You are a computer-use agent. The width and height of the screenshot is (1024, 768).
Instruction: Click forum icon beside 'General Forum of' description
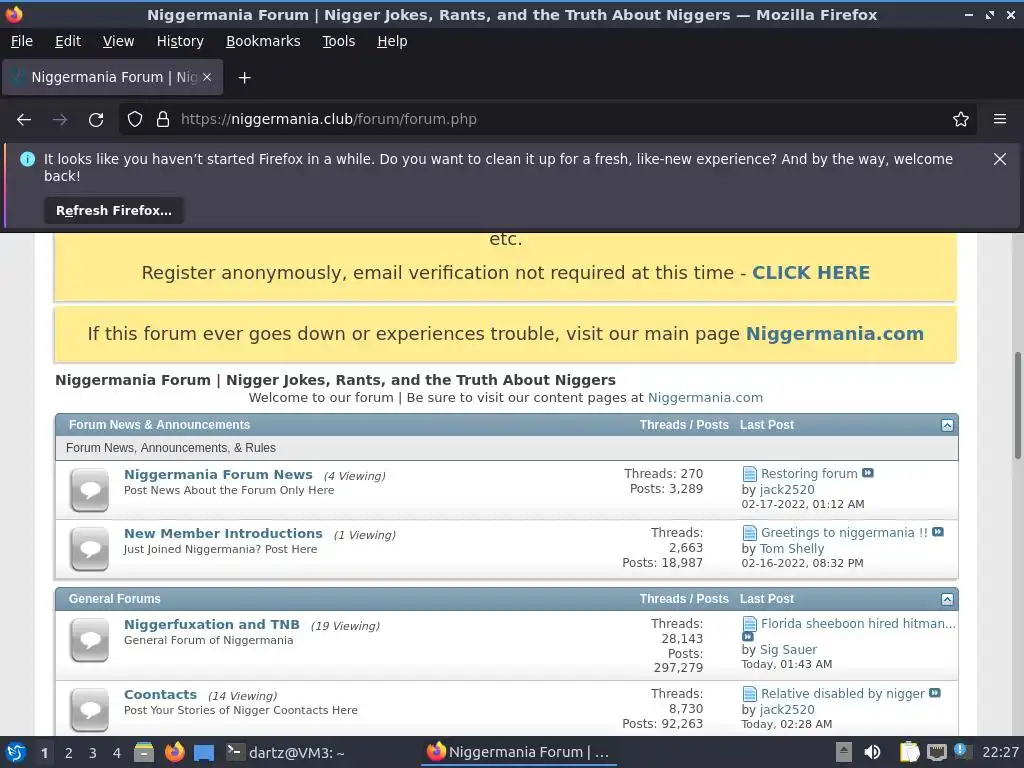coord(89,640)
